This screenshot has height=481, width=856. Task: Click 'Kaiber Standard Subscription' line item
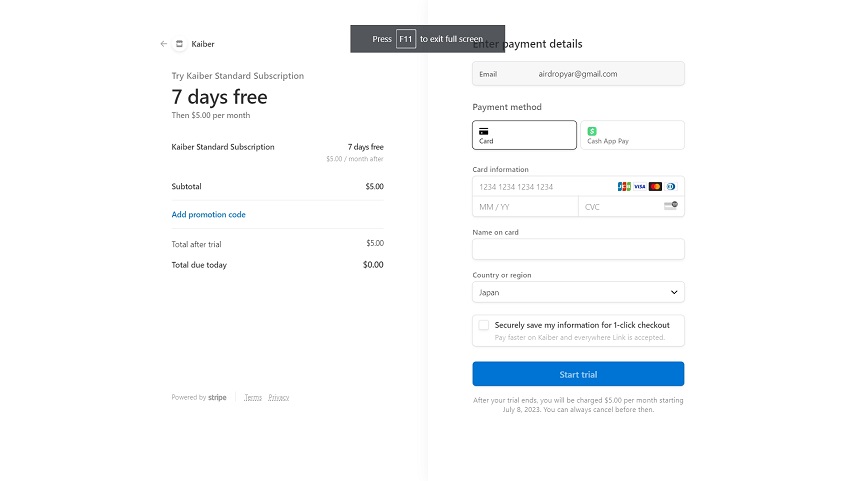click(223, 147)
